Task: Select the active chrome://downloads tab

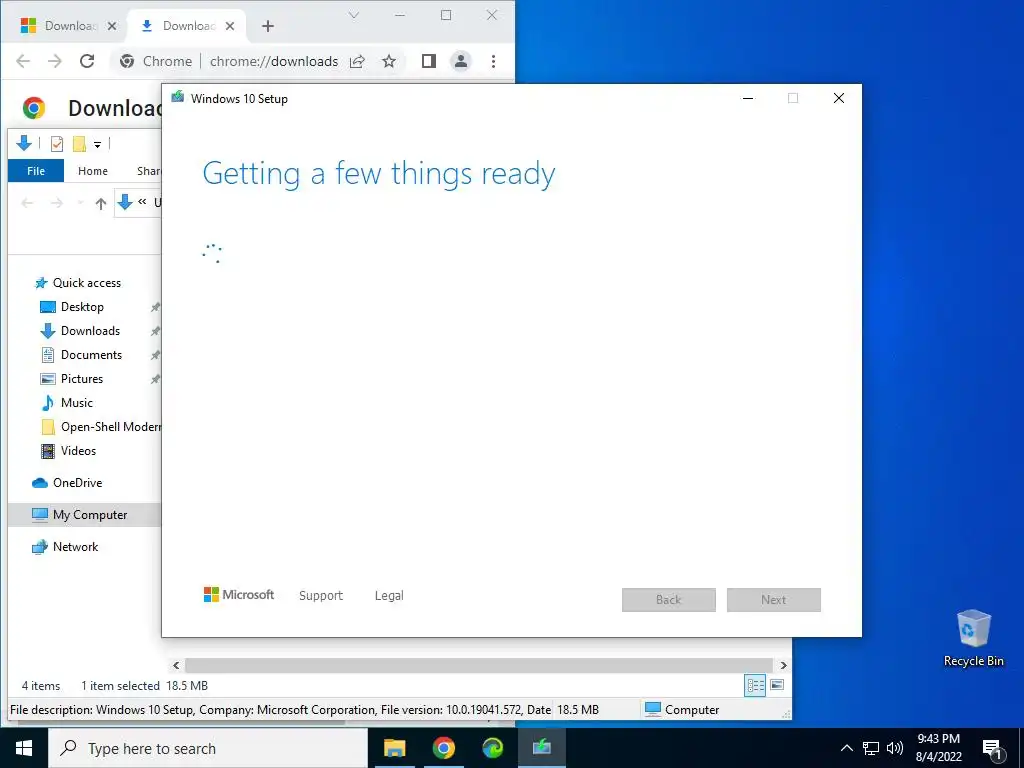Action: (186, 26)
